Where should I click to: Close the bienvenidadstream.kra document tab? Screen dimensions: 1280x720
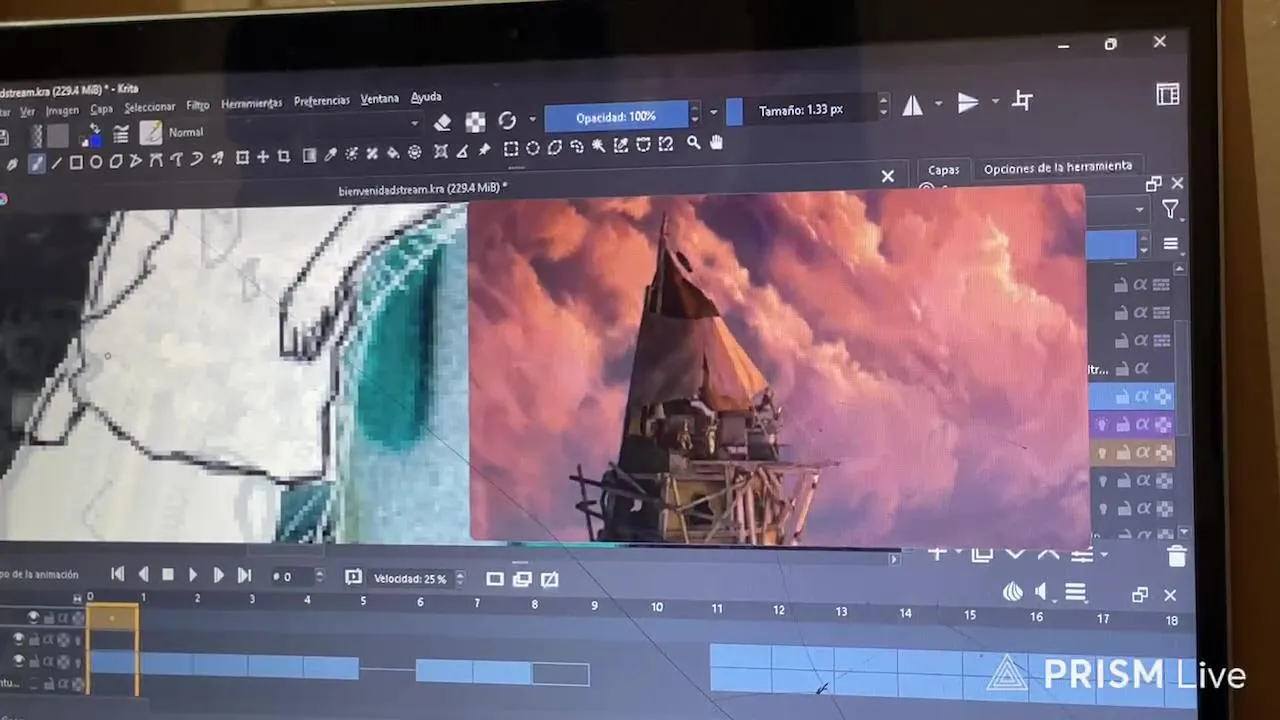pos(887,176)
